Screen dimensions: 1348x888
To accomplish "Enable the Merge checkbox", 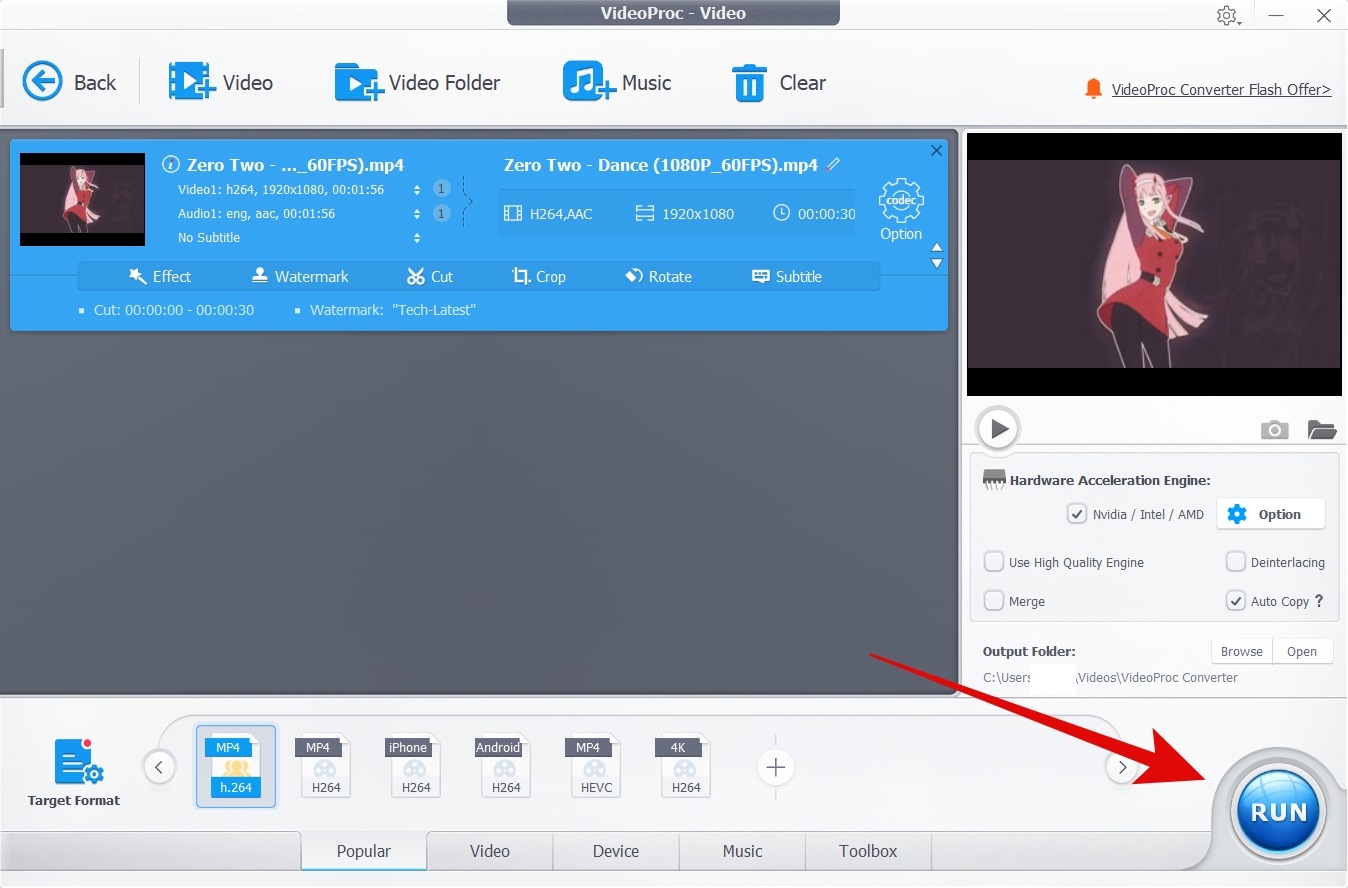I will 994,601.
